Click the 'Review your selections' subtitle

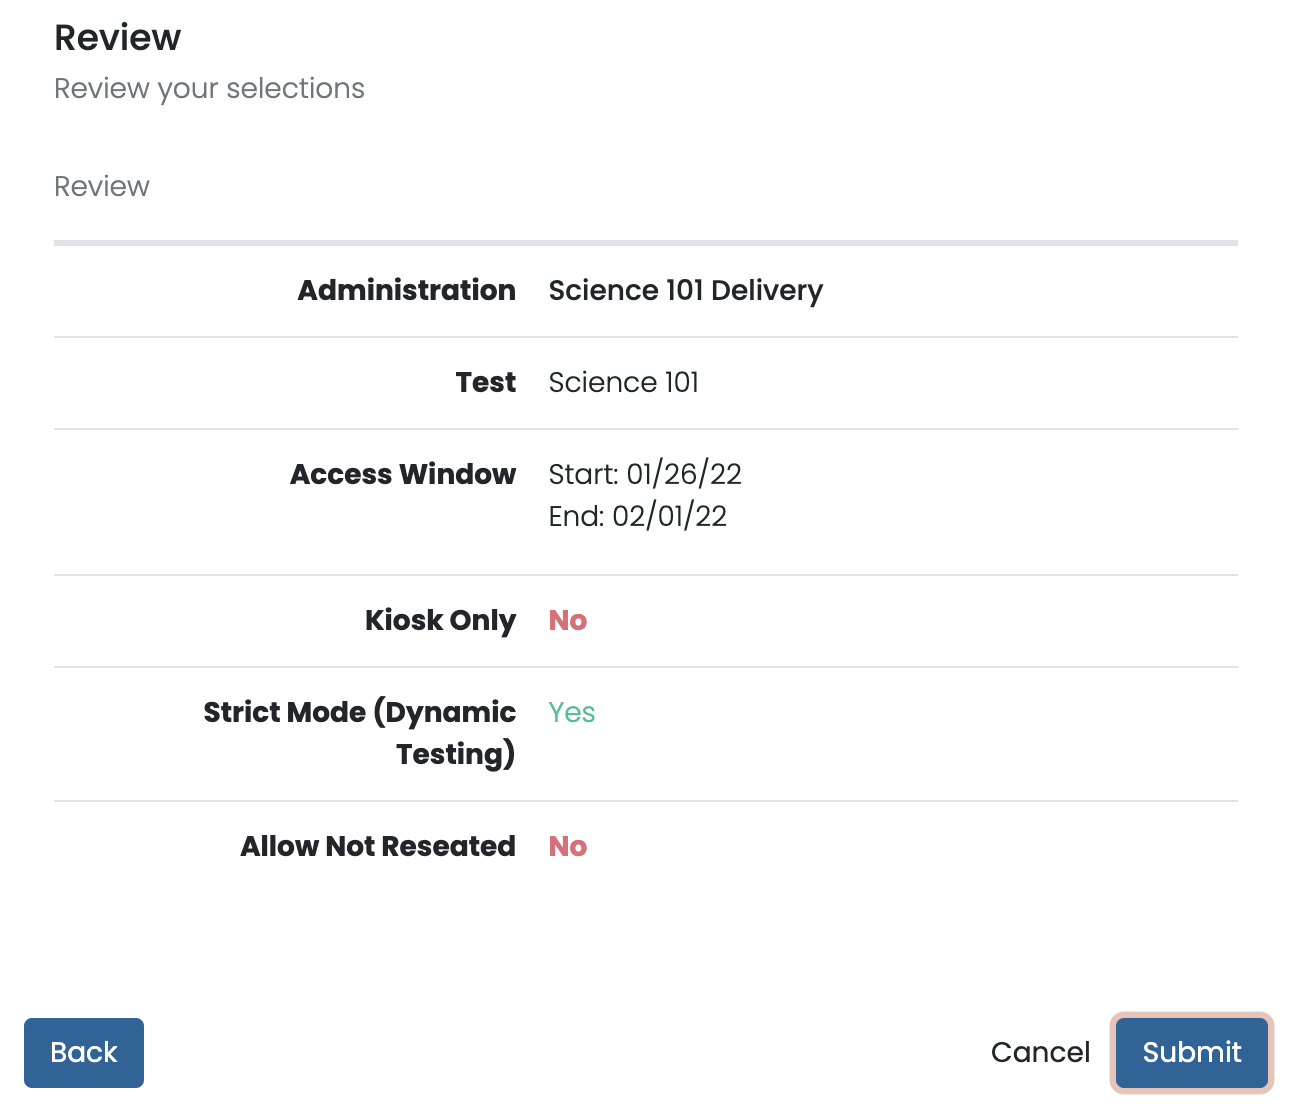tap(209, 89)
